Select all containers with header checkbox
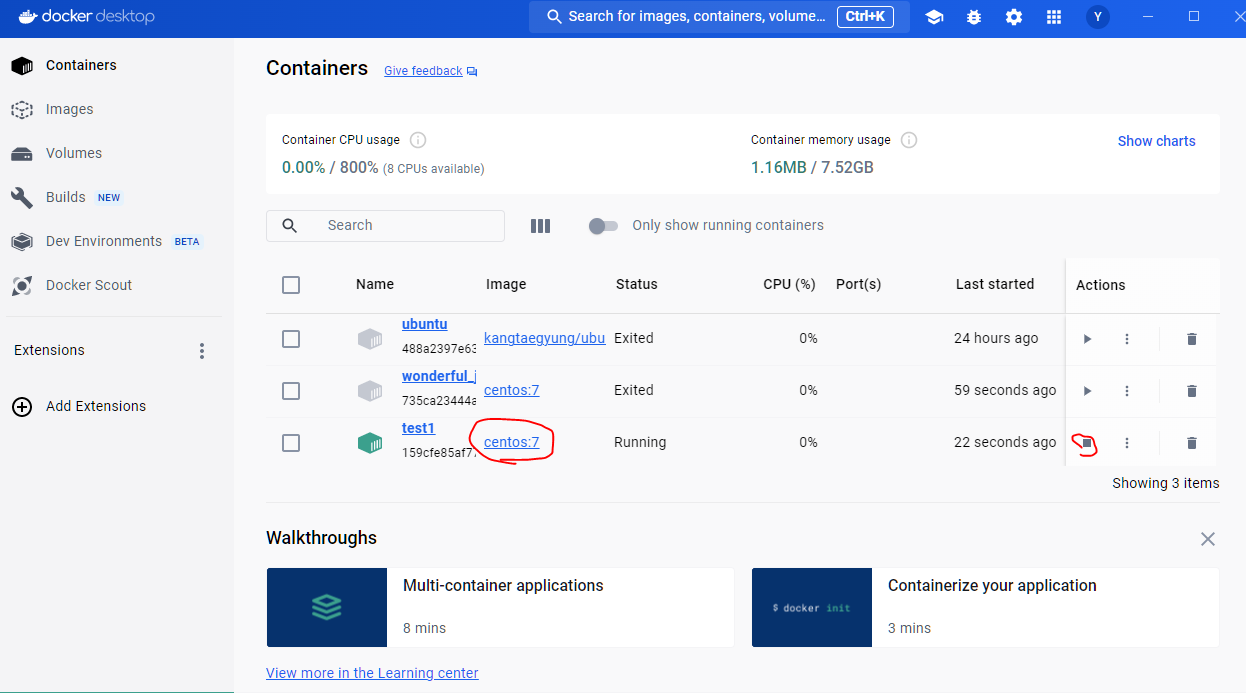Viewport: 1246px width, 693px height. click(291, 285)
